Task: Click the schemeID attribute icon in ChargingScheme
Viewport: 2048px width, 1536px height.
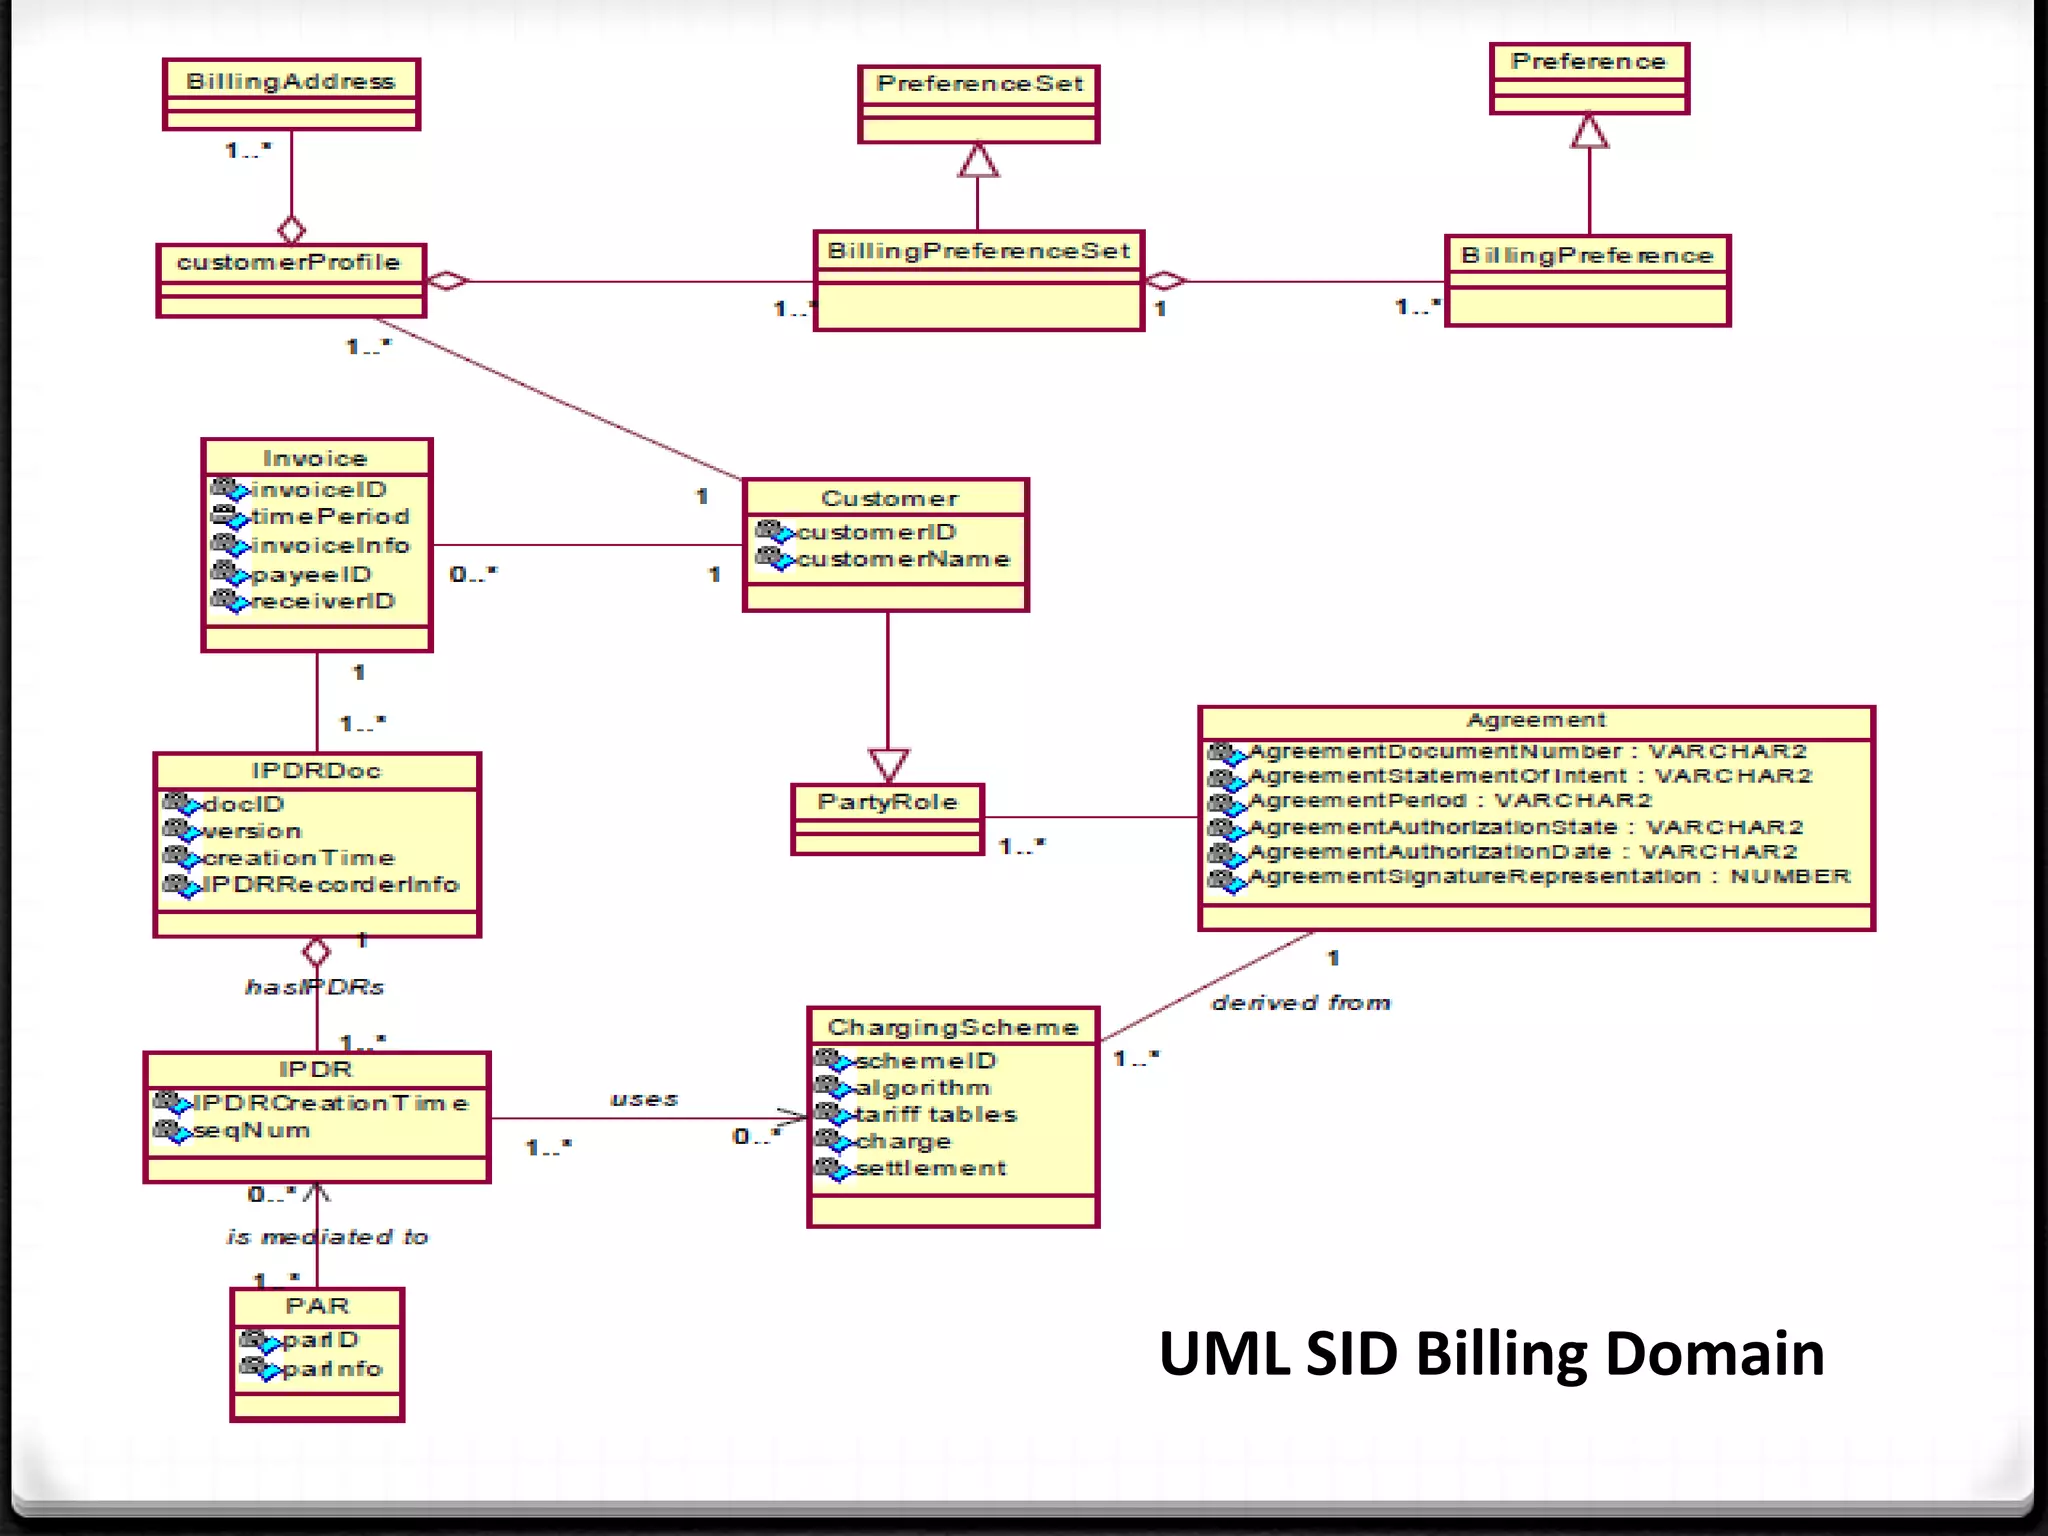Action: tap(833, 1060)
